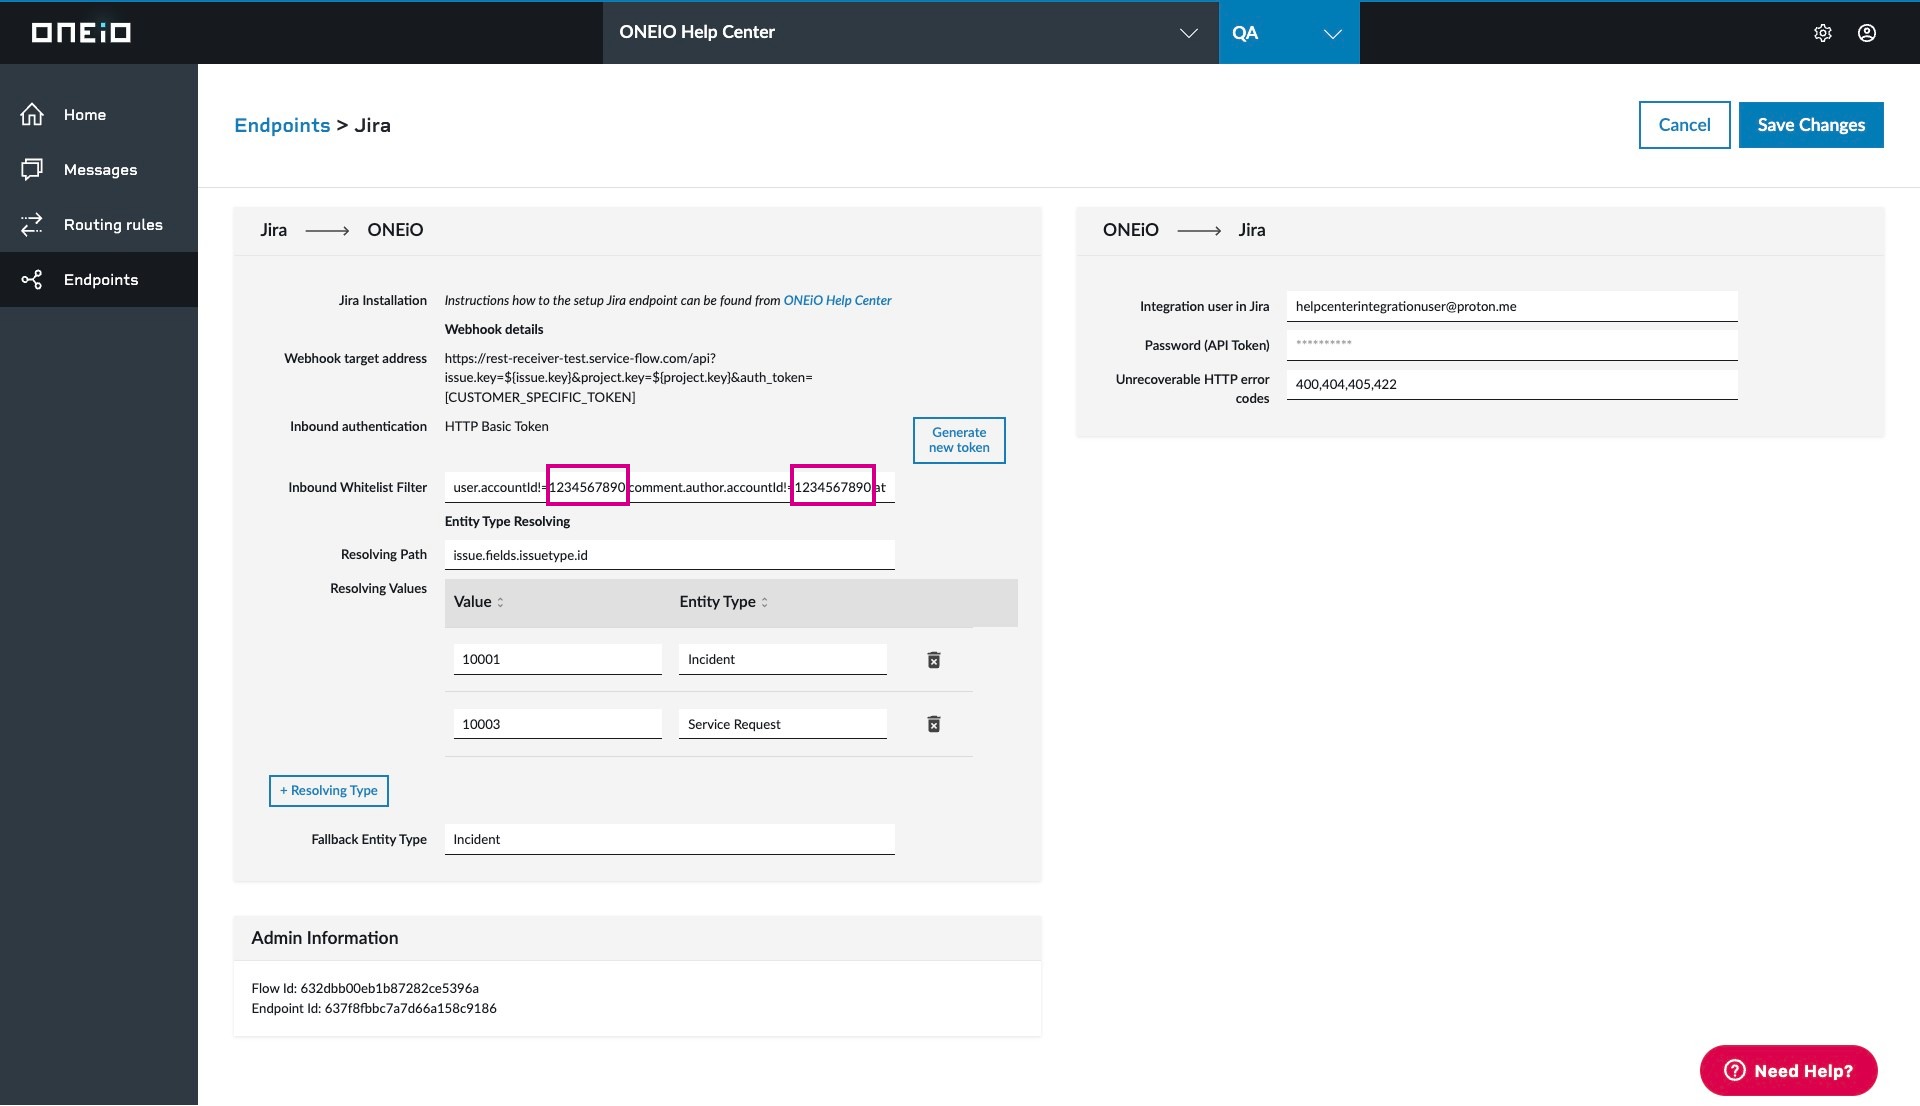Go to Home in sidebar

99,115
